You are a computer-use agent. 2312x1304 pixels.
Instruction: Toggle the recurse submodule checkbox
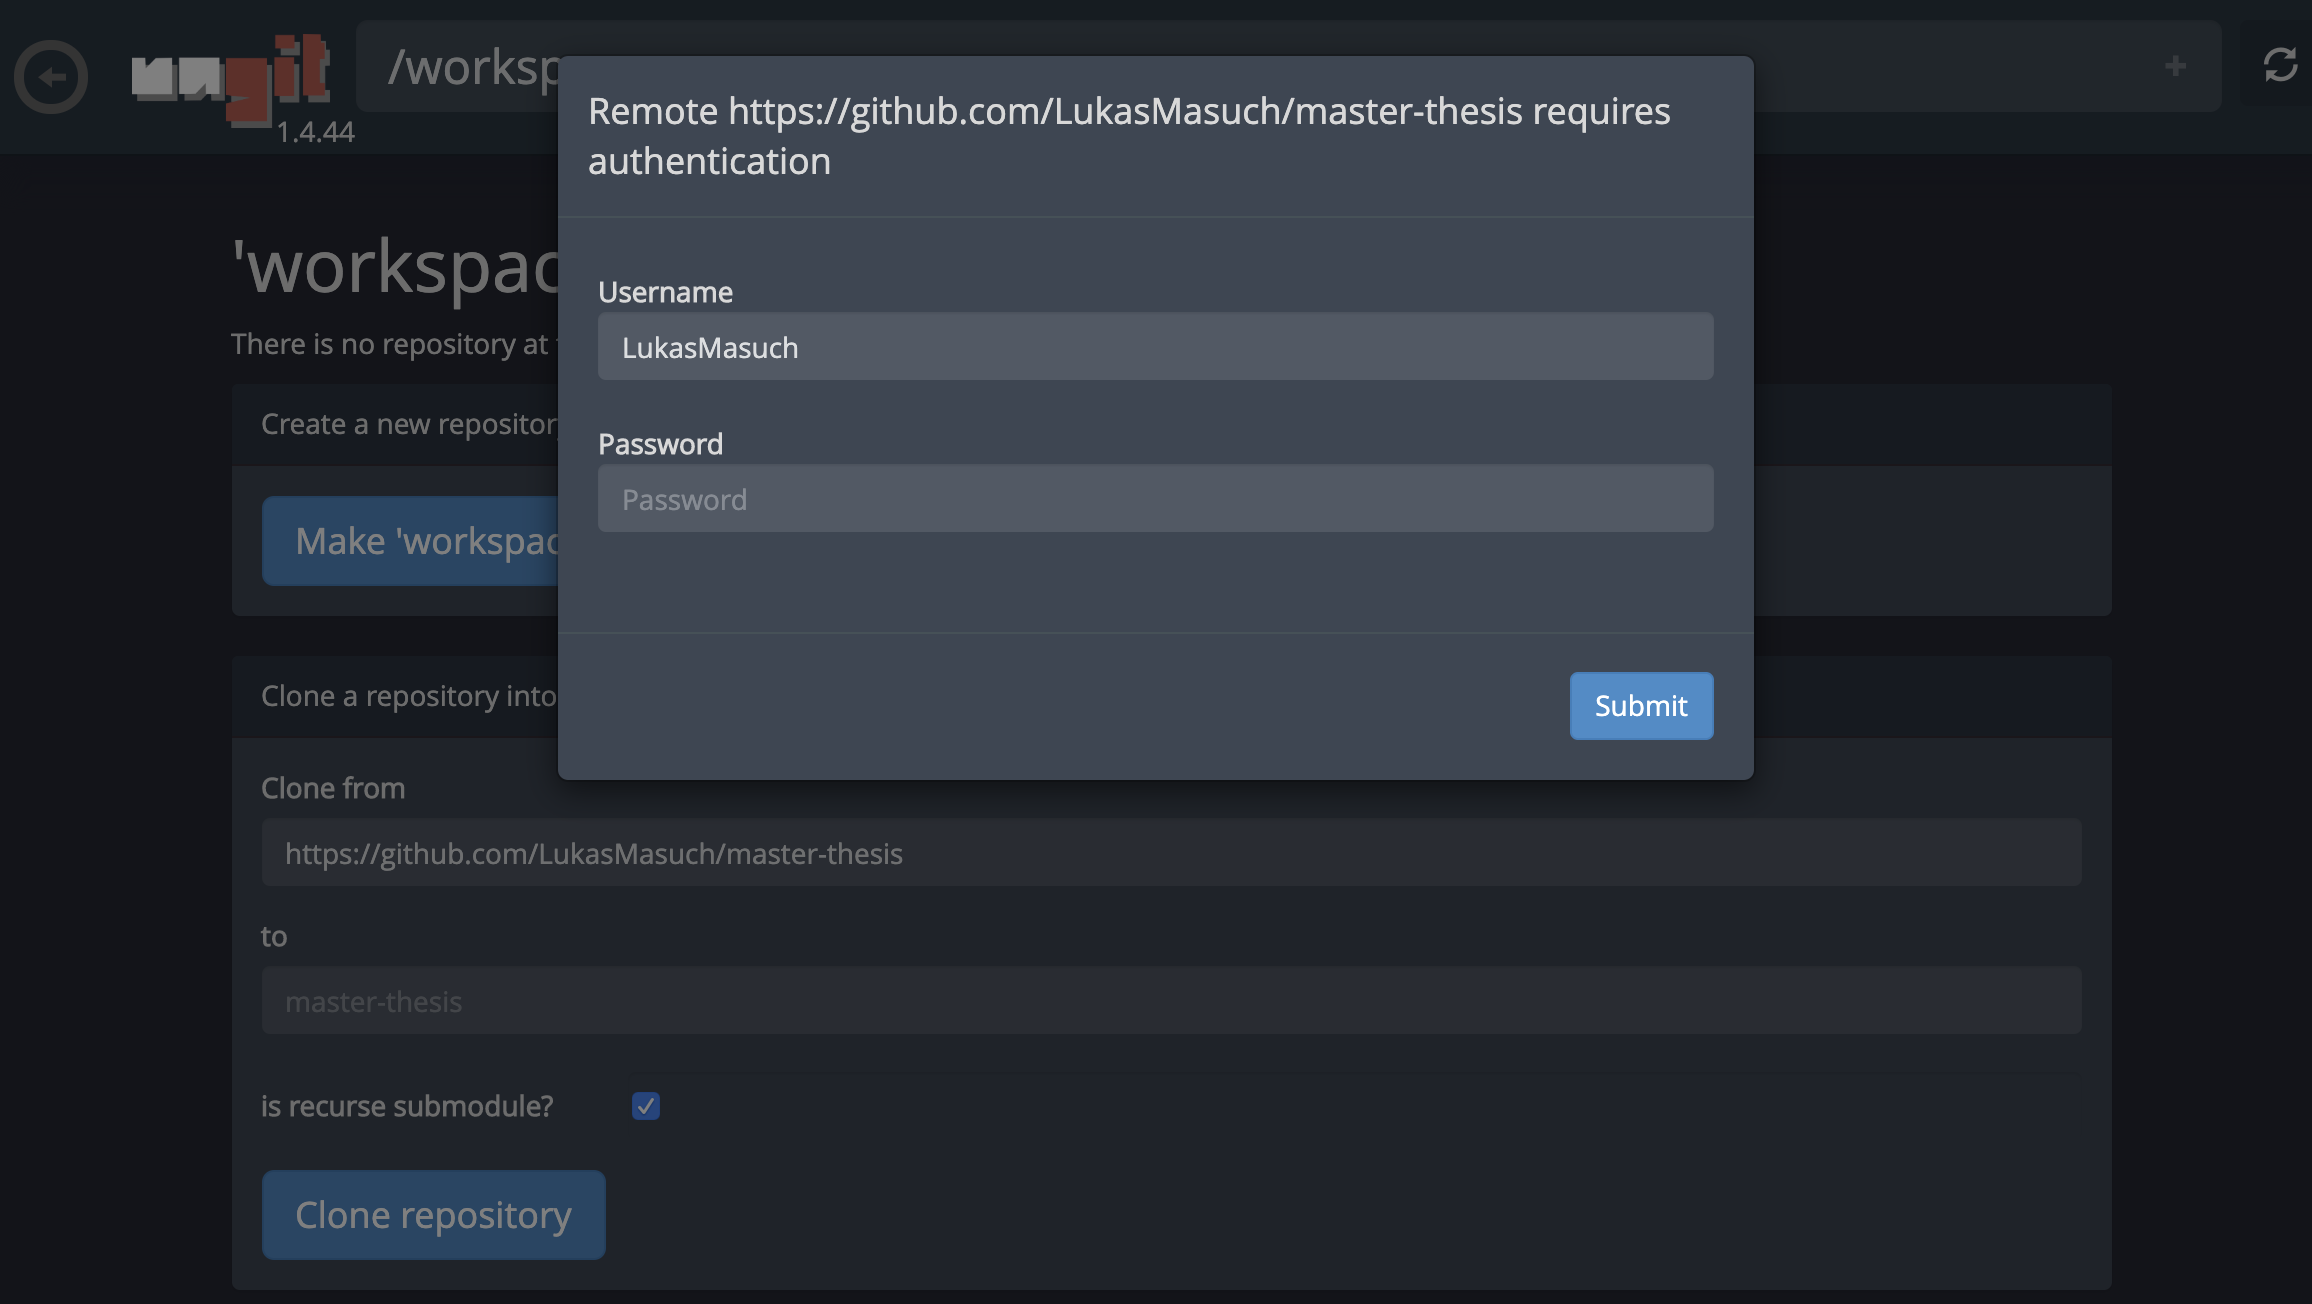pyautogui.click(x=646, y=1106)
